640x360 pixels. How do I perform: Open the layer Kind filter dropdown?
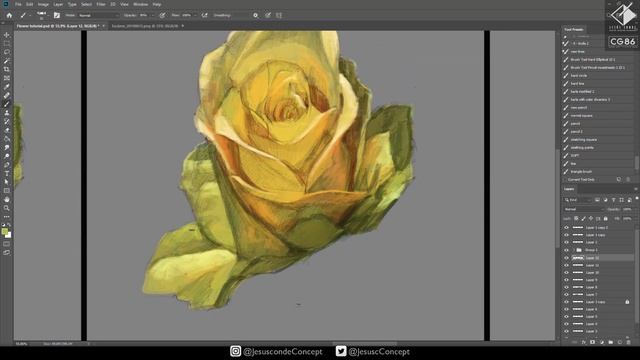[x=578, y=200]
